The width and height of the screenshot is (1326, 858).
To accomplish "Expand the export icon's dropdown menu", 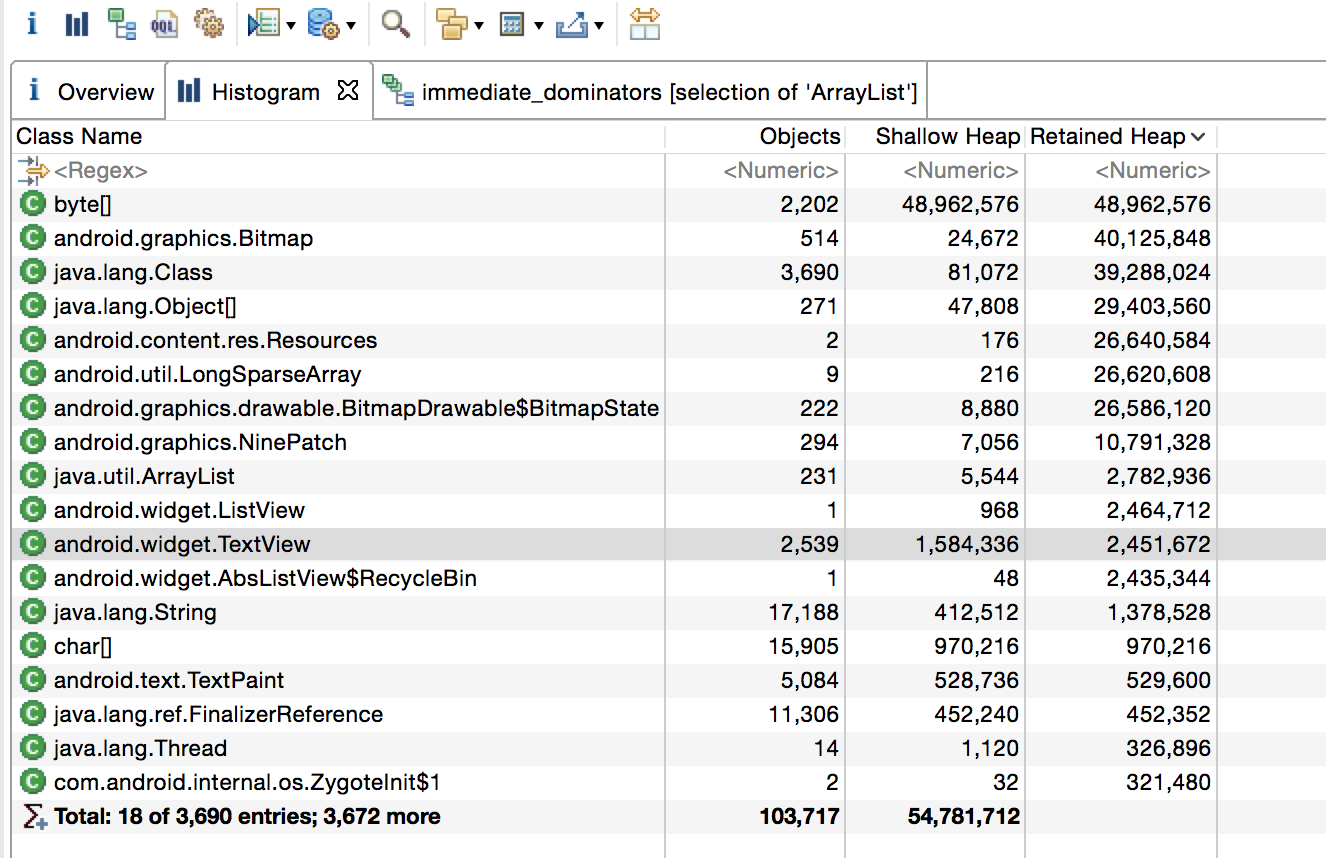I will [x=597, y=27].
